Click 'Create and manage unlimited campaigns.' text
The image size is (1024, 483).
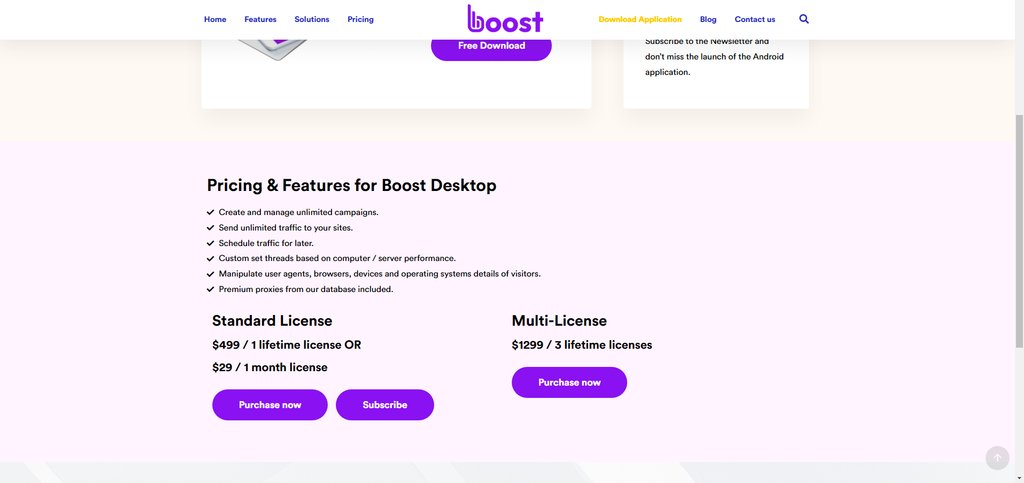pyautogui.click(x=298, y=212)
